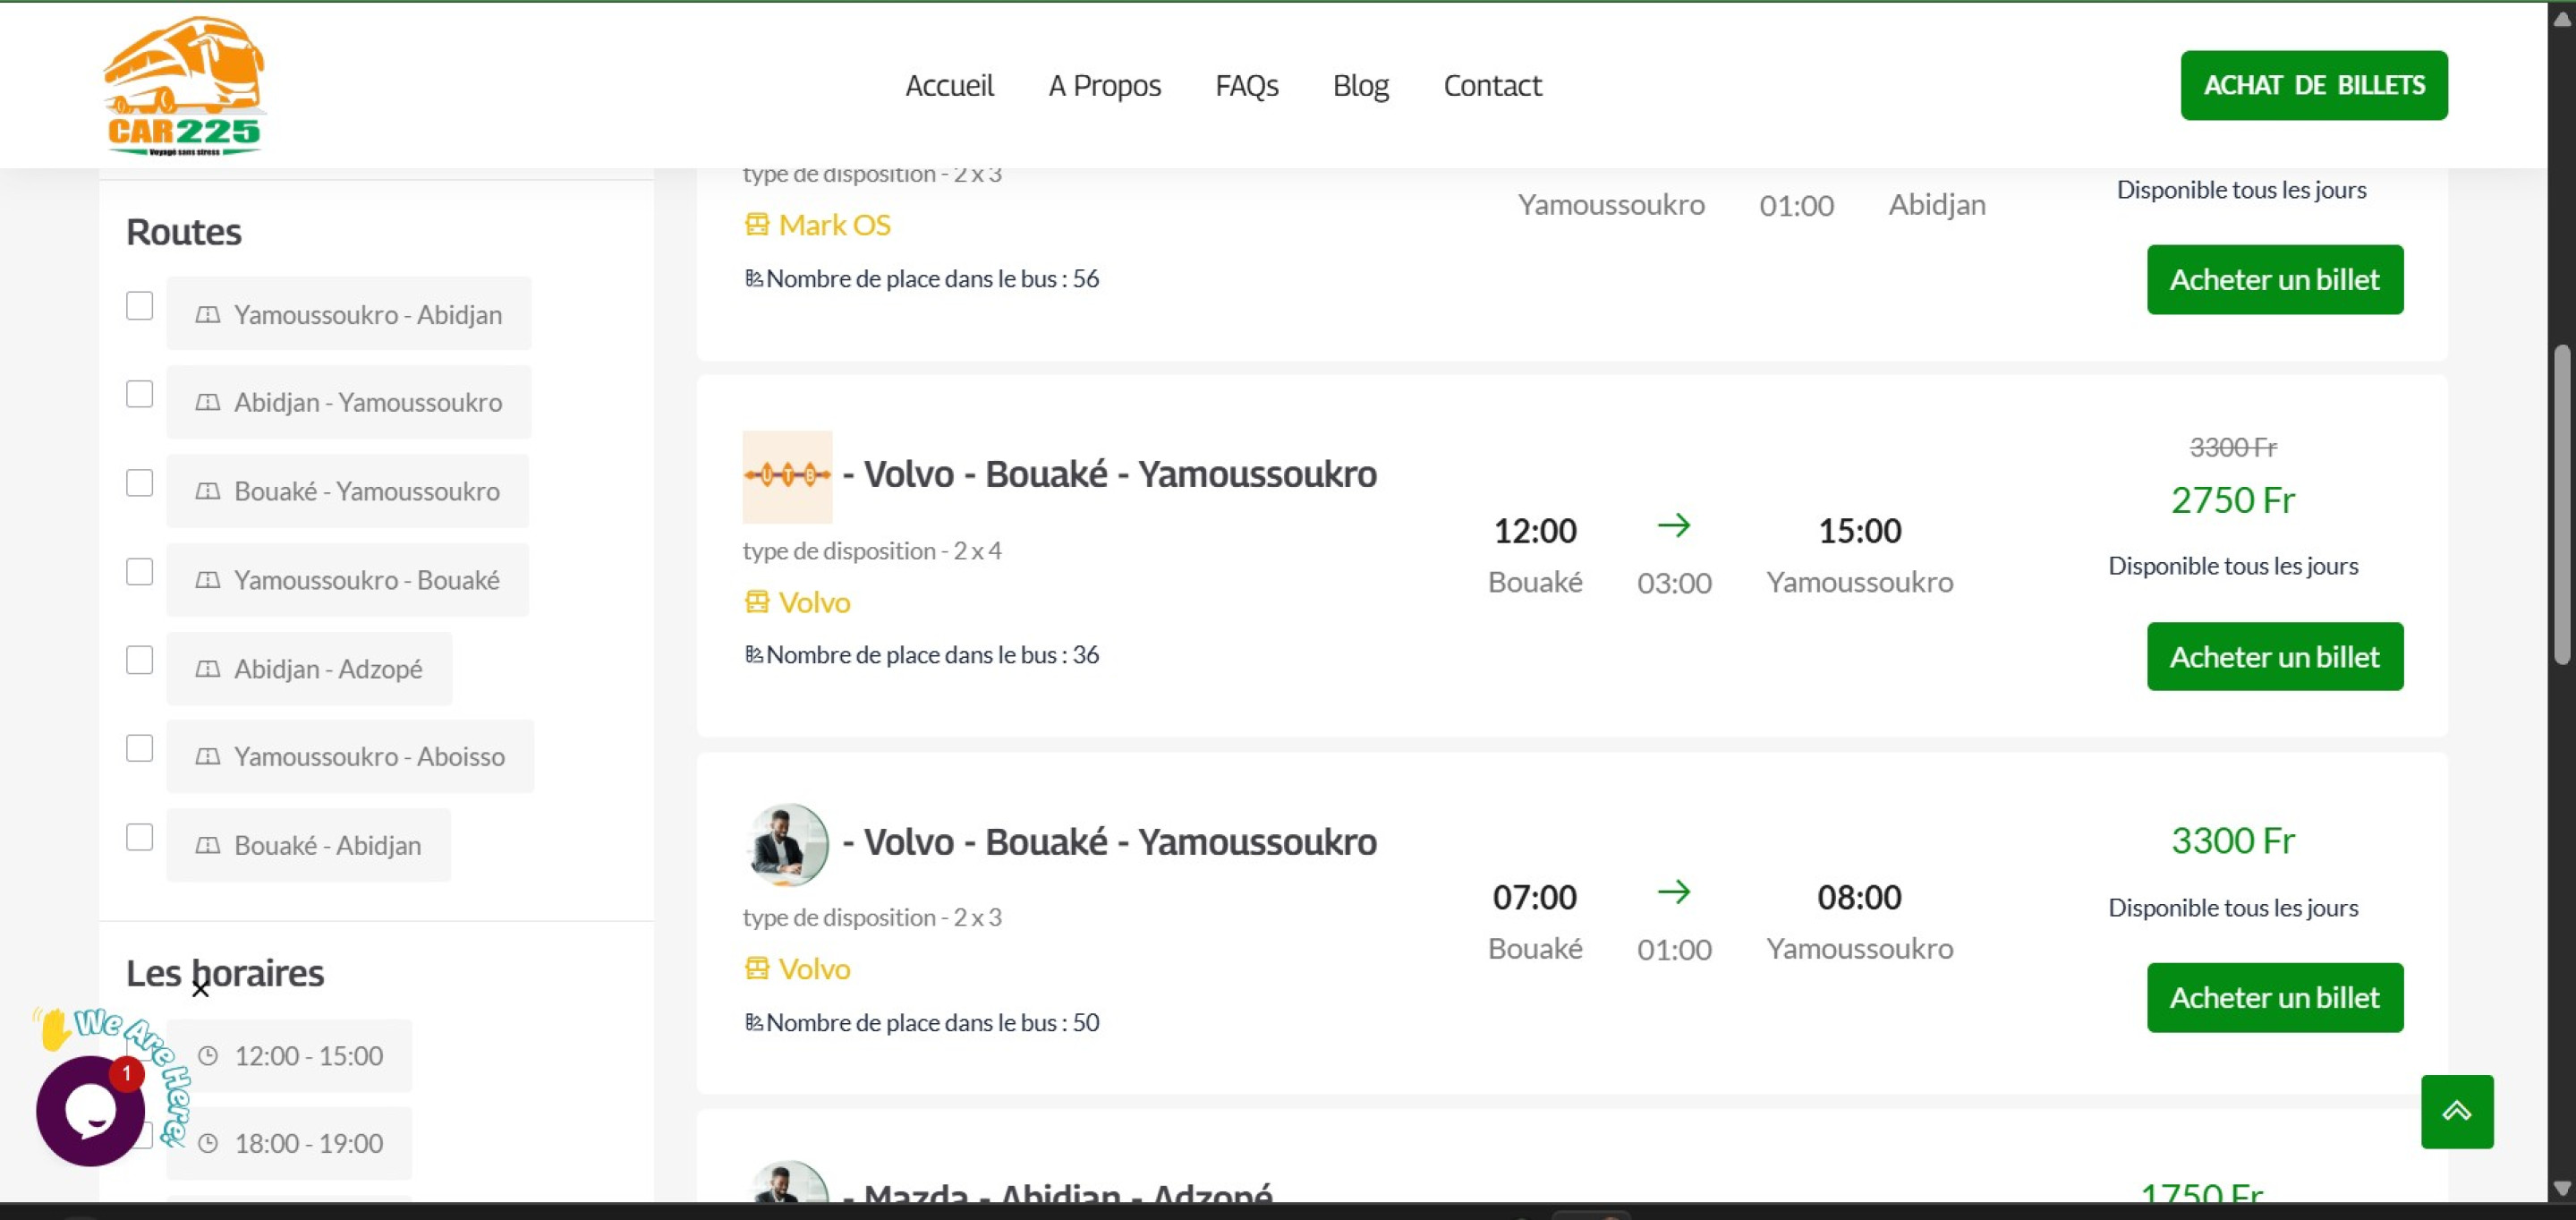
Task: Click the scroll-to-top arrow button
Action: (2456, 1111)
